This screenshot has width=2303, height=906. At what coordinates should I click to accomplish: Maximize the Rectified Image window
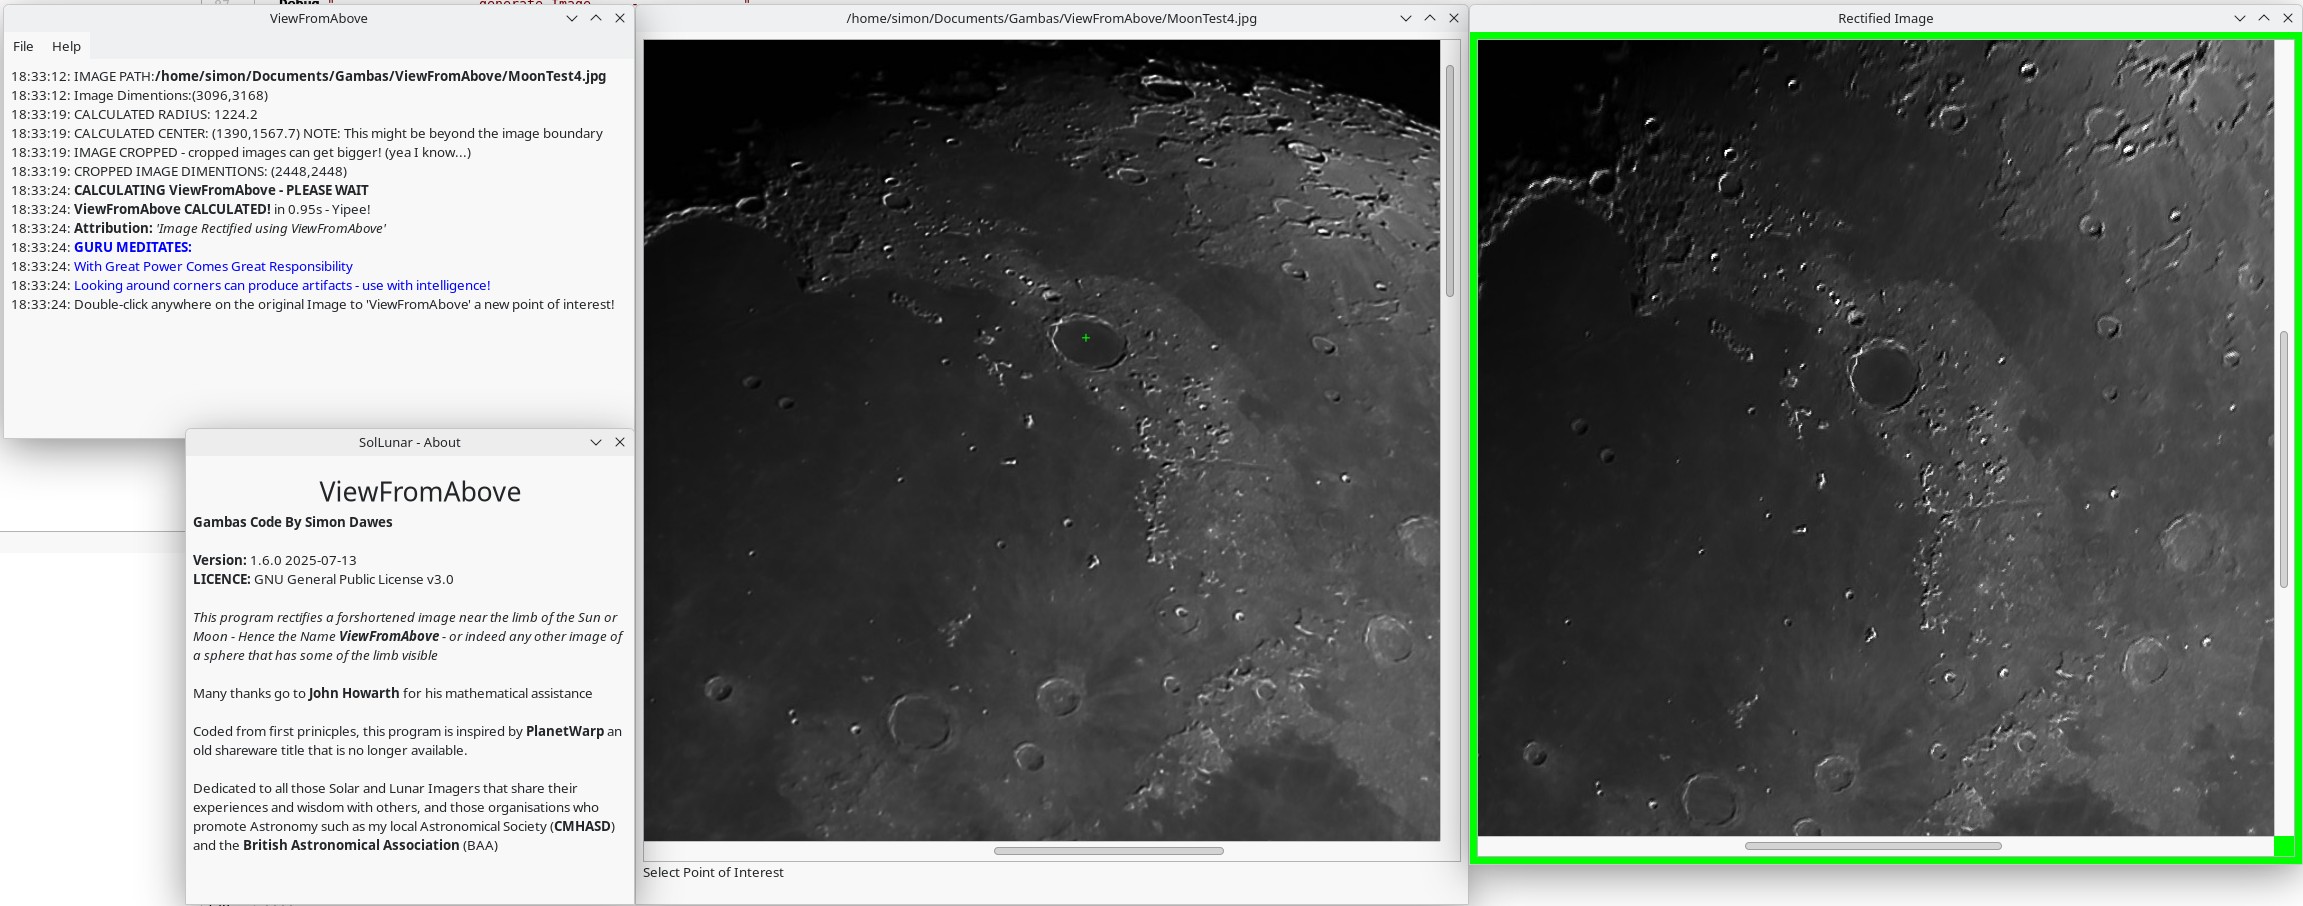point(2264,18)
